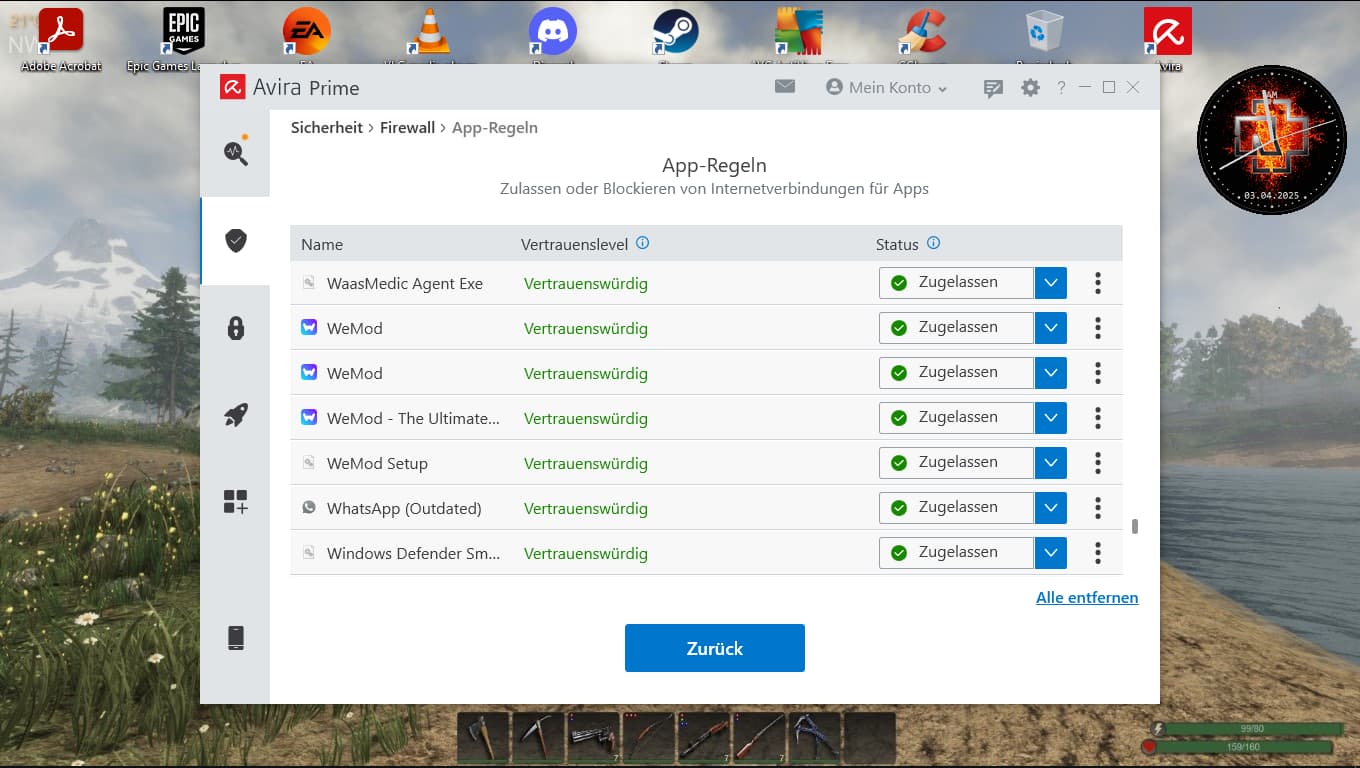Open status dropdown for WeMod Setup
Viewport: 1360px width, 768px height.
tap(1050, 463)
